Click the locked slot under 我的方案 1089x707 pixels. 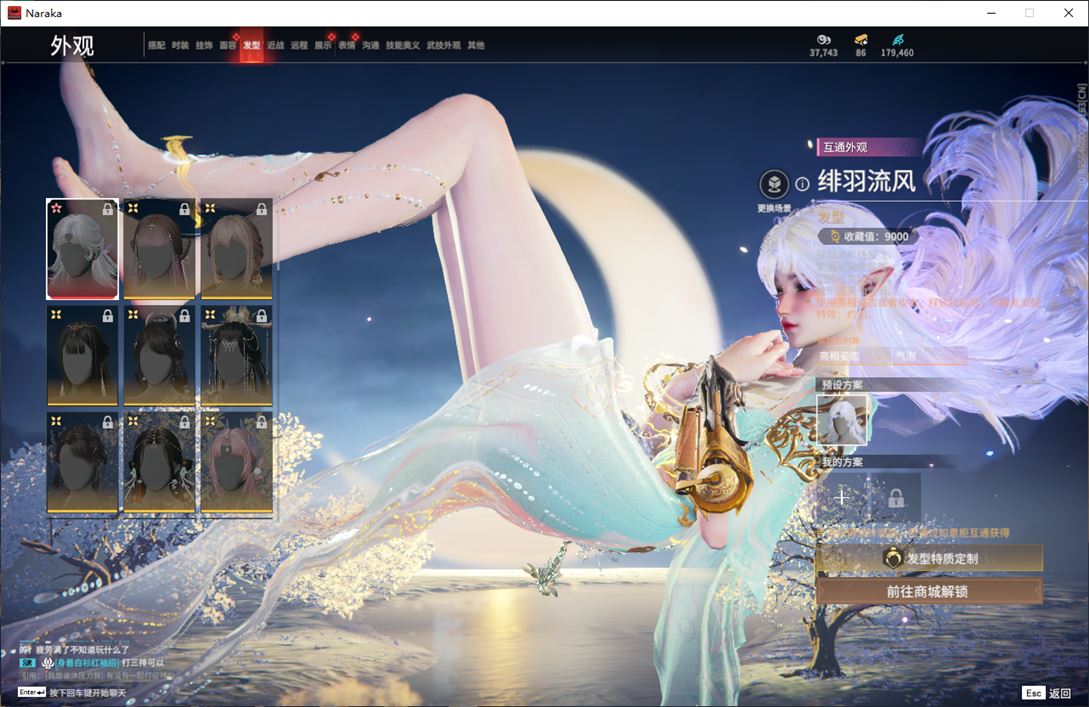[896, 497]
